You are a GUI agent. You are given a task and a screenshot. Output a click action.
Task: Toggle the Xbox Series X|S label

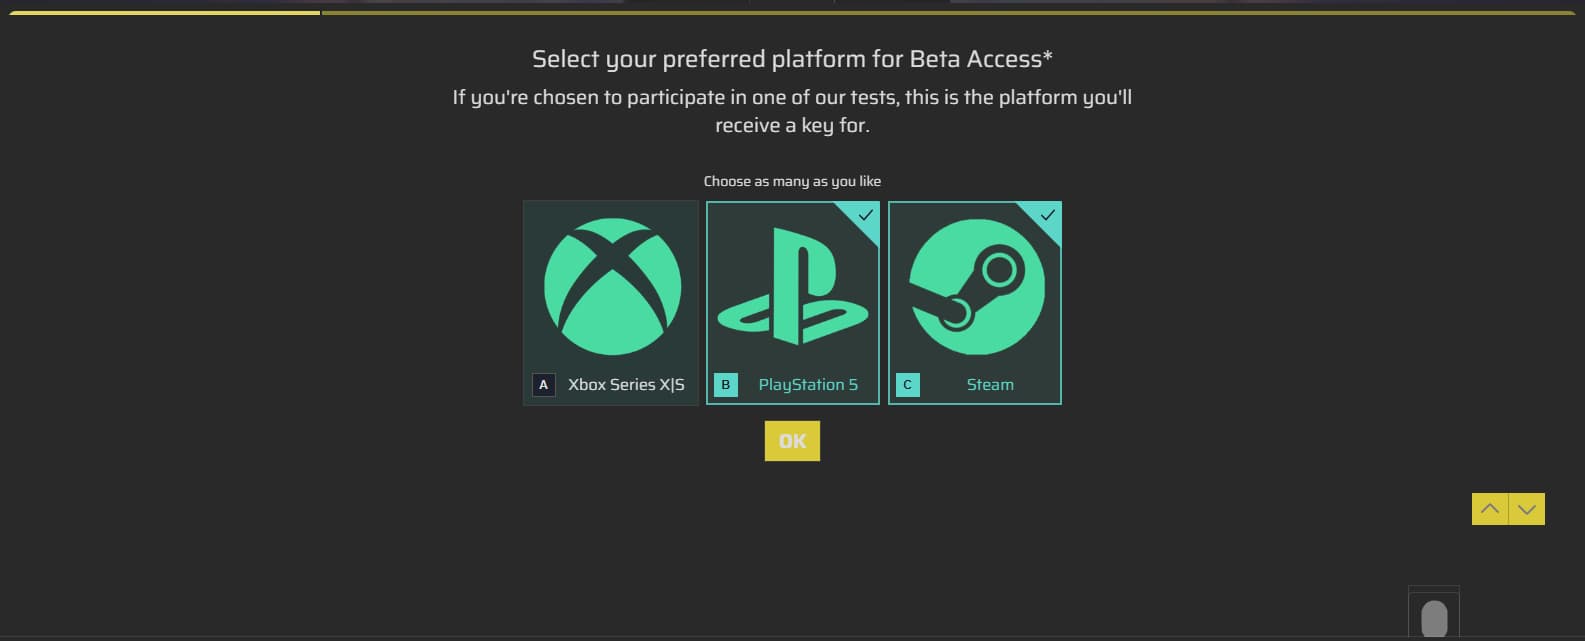pyautogui.click(x=626, y=385)
